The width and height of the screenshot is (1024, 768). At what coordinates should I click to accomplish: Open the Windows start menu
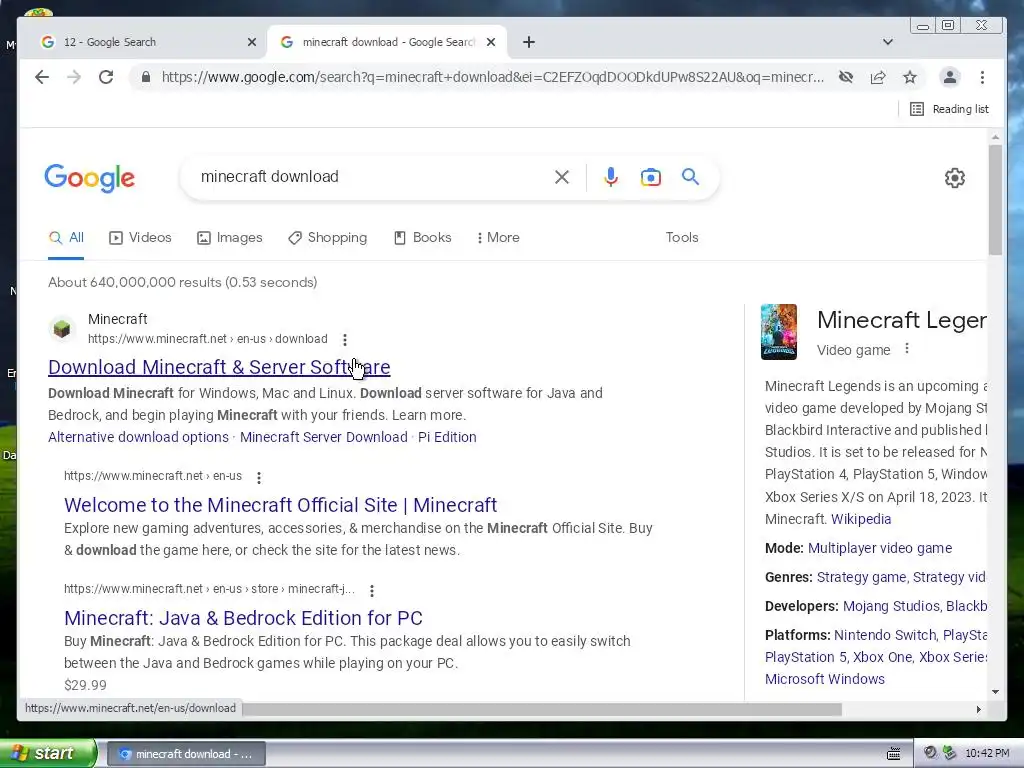pos(48,753)
